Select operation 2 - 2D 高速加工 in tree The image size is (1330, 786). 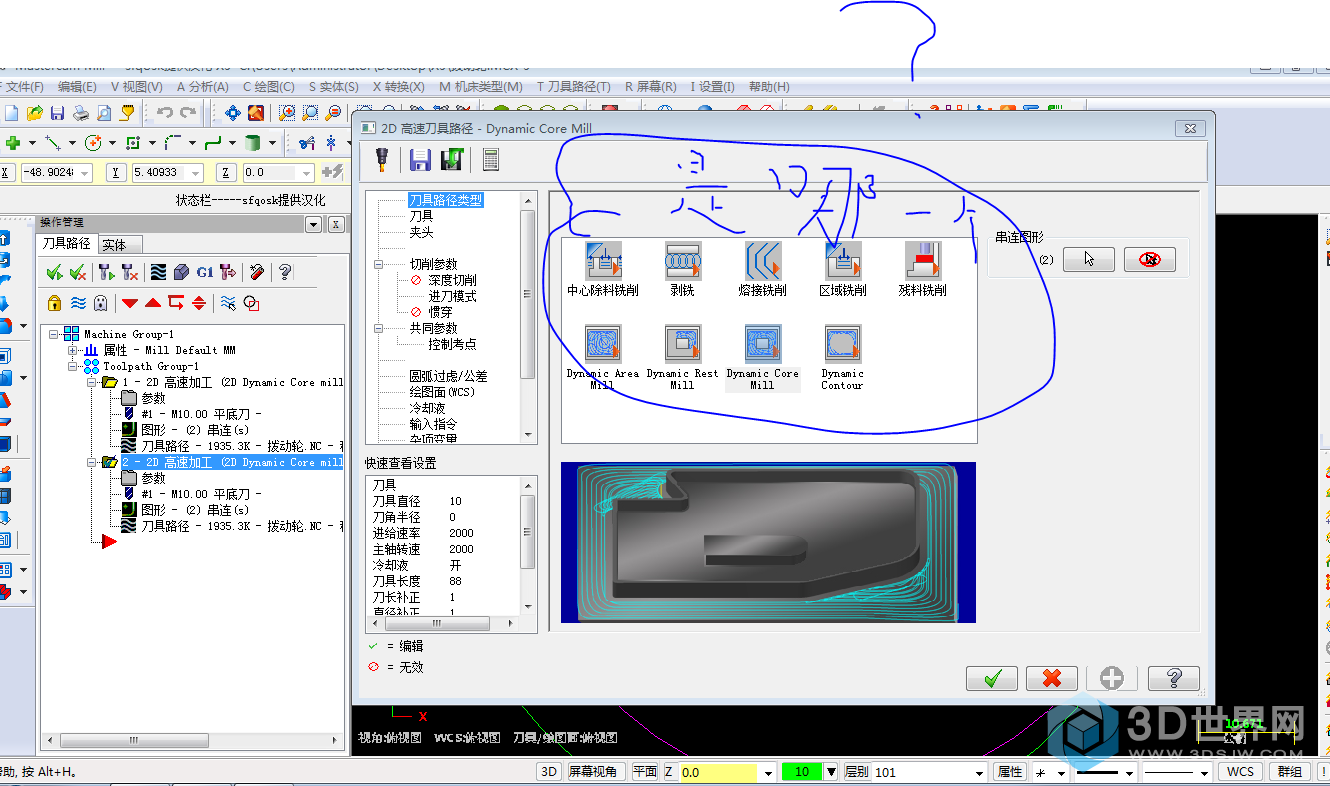click(x=232, y=462)
